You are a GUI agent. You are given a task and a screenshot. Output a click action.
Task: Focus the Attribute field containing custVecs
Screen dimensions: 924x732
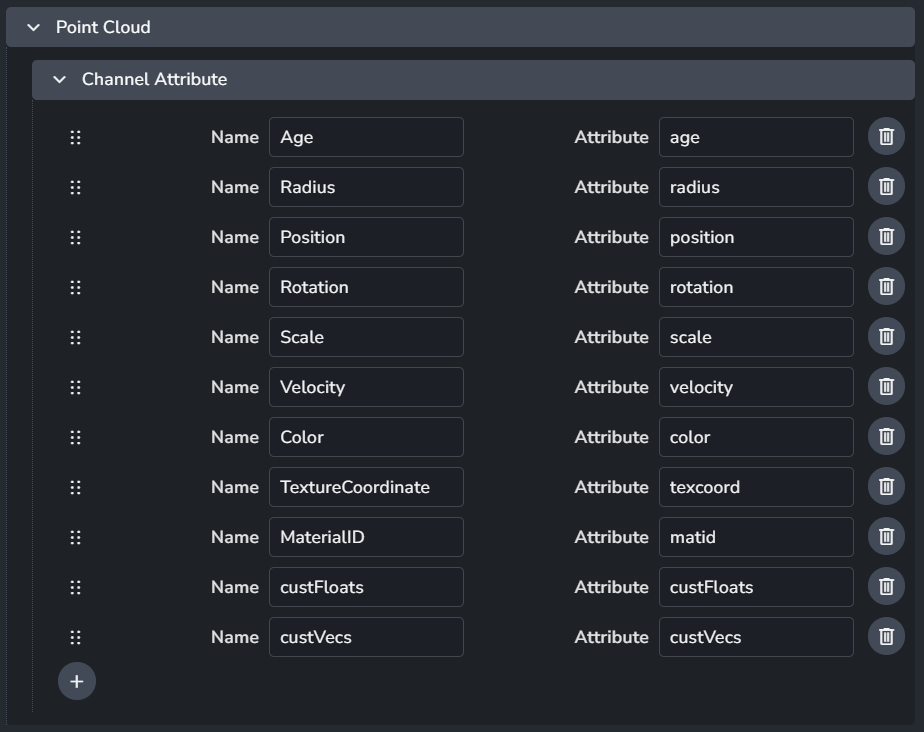click(756, 637)
